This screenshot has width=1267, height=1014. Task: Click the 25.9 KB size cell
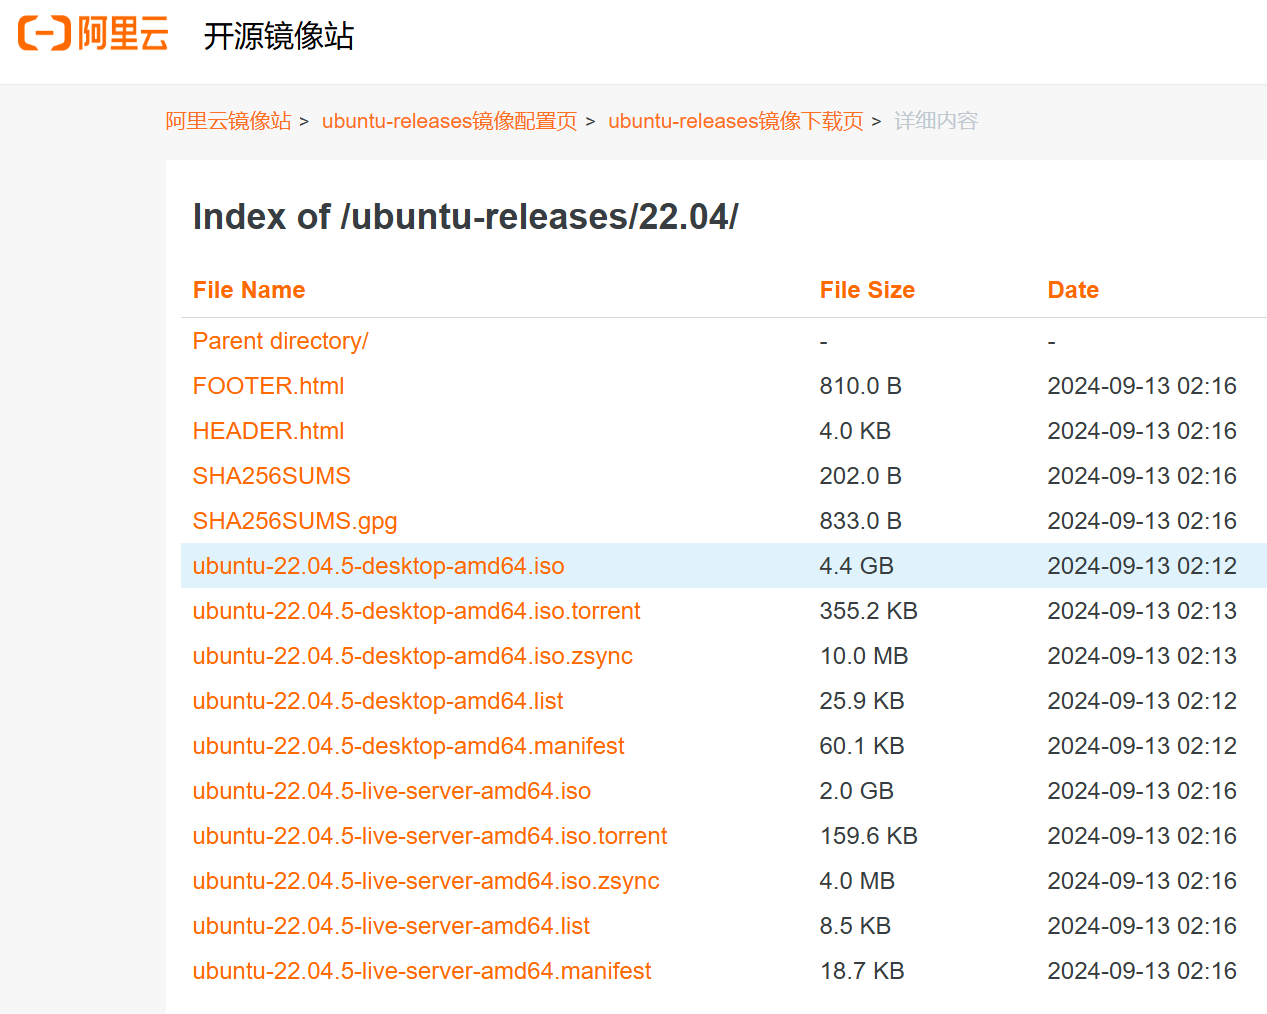click(x=862, y=701)
